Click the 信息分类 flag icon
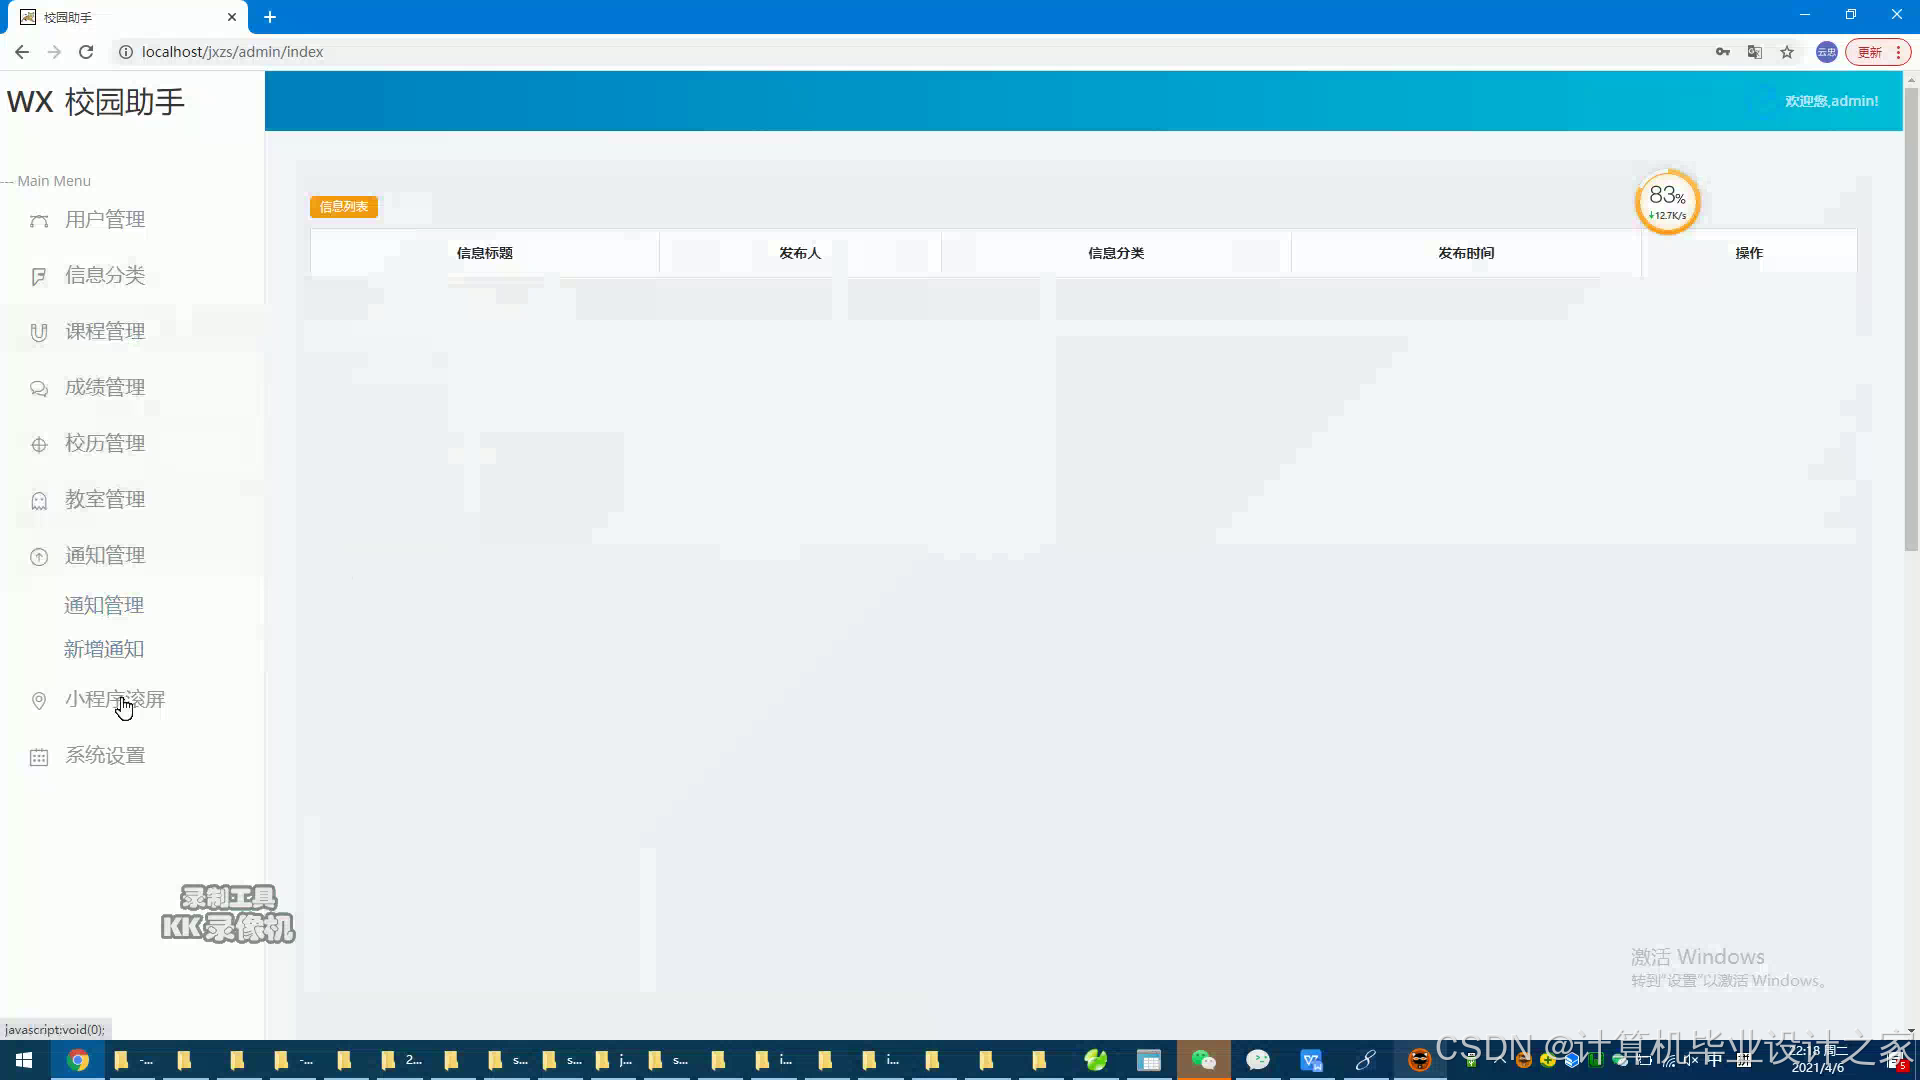The image size is (1920, 1080). click(39, 277)
